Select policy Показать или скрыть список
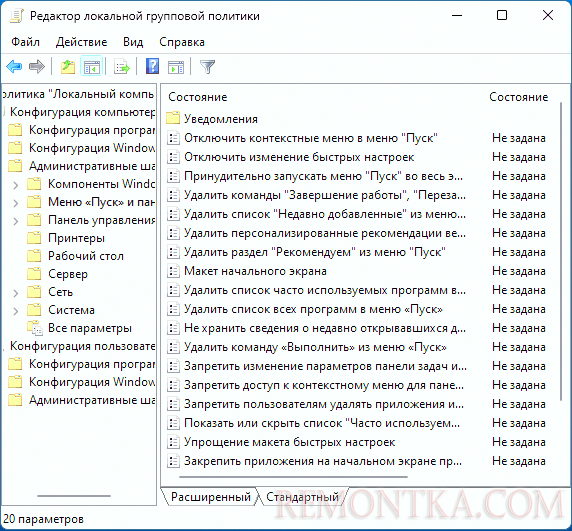 pyautogui.click(x=322, y=423)
